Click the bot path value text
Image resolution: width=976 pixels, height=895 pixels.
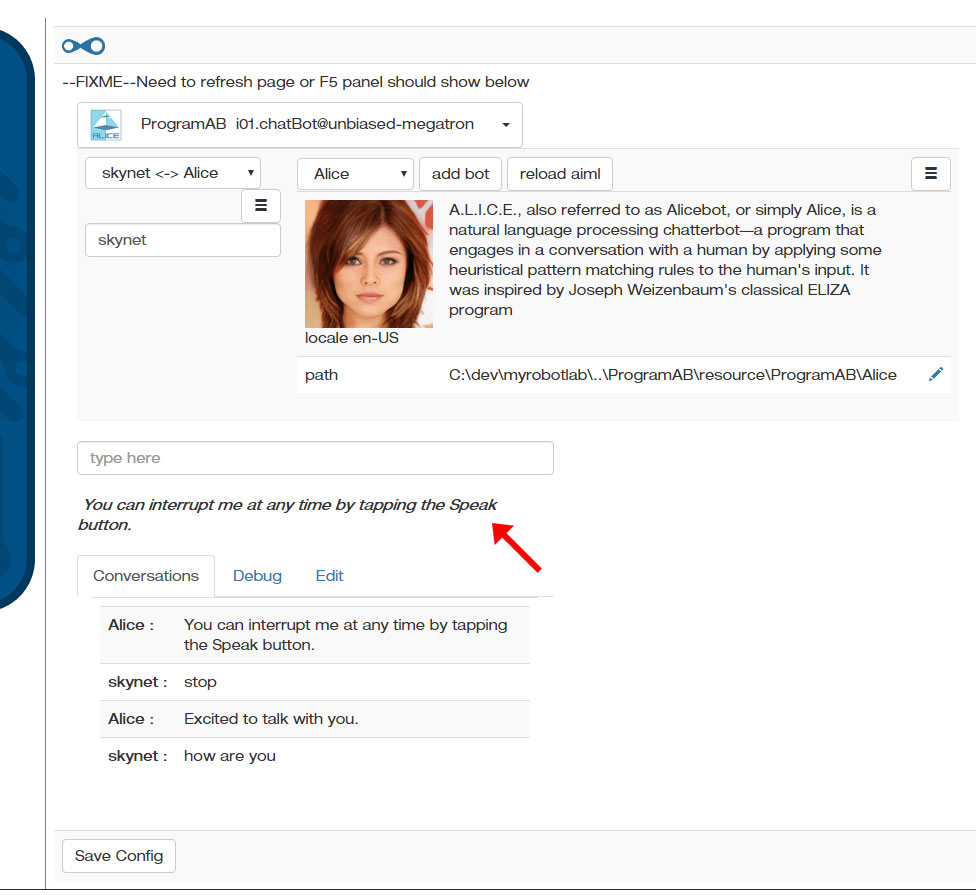click(x=672, y=375)
